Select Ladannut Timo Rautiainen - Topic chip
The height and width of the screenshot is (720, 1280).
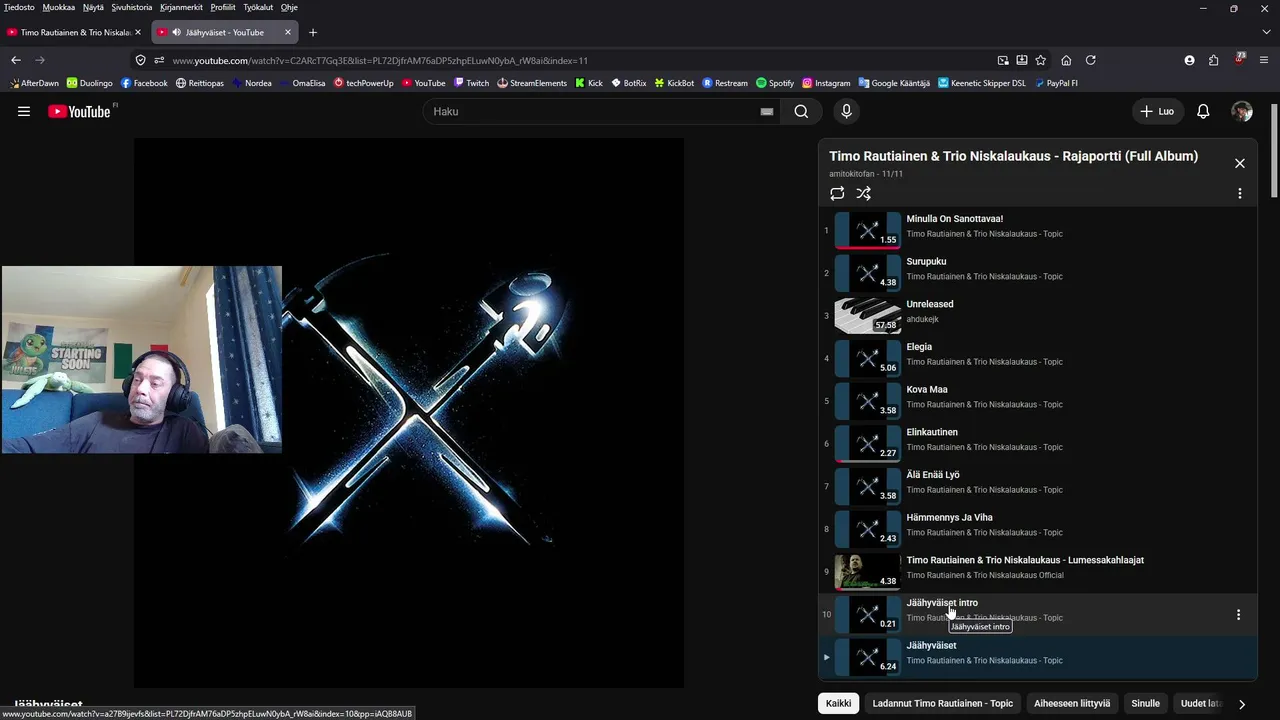[942, 703]
